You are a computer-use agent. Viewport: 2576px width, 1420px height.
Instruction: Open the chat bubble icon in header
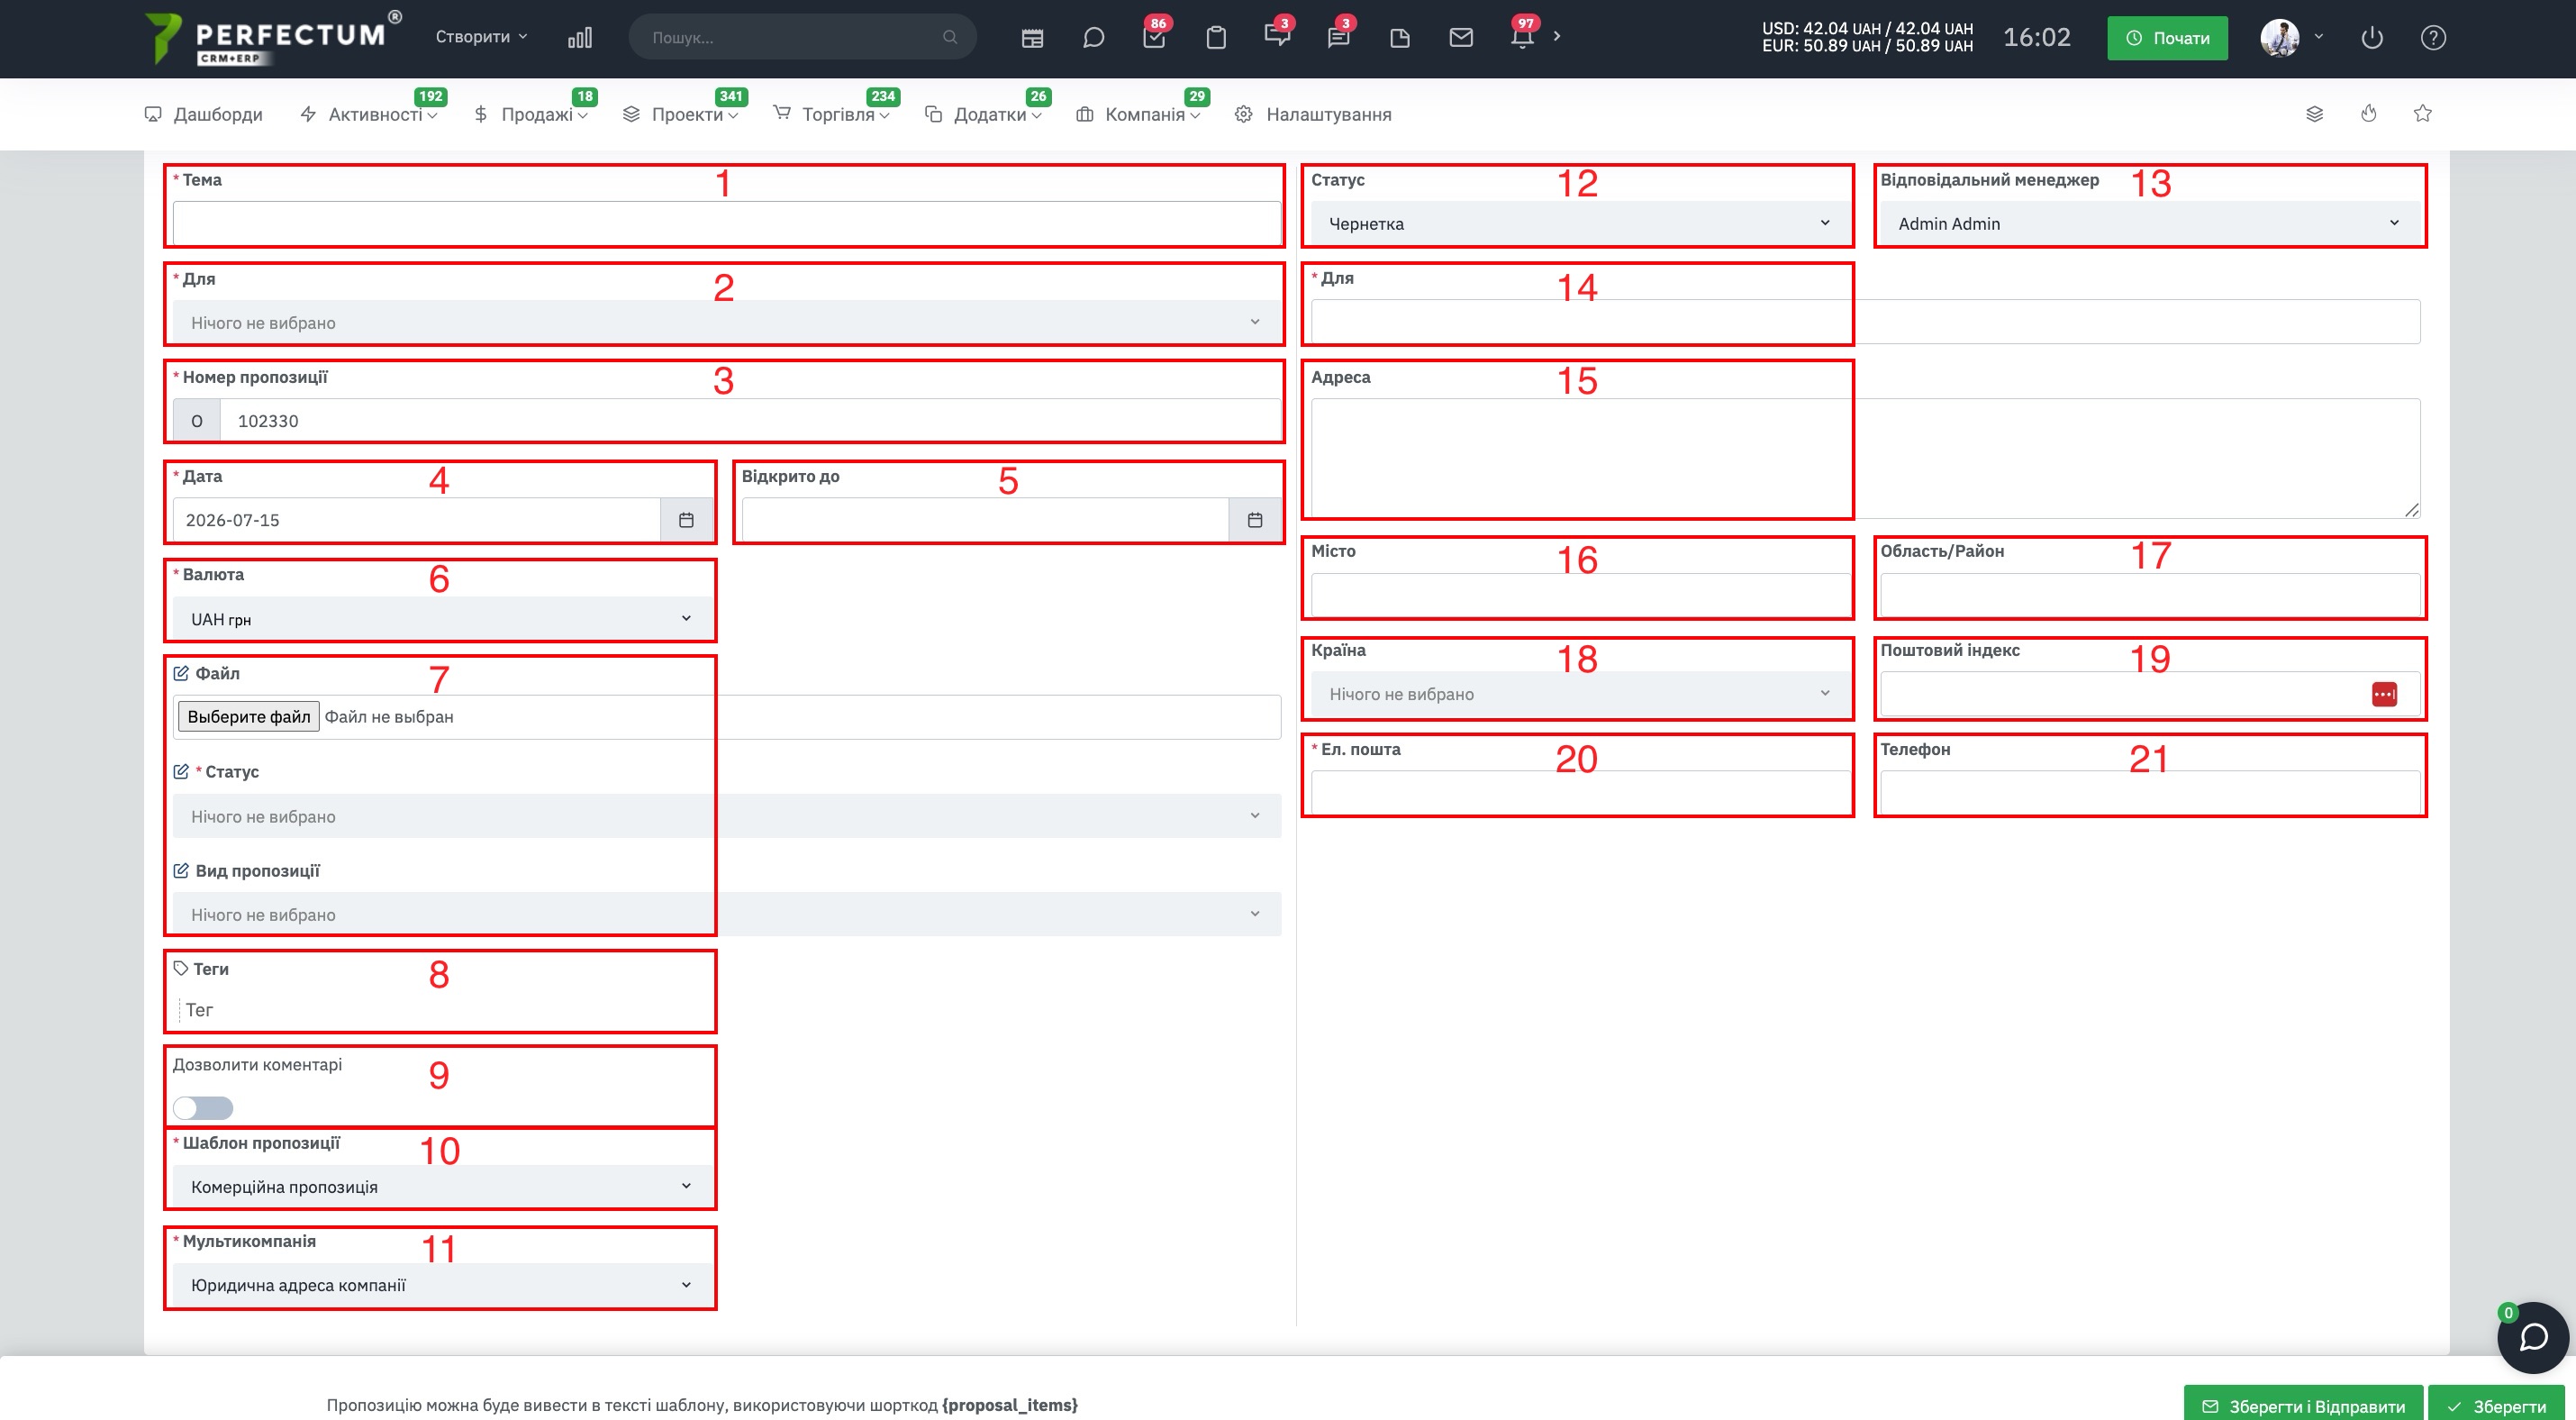[1093, 38]
